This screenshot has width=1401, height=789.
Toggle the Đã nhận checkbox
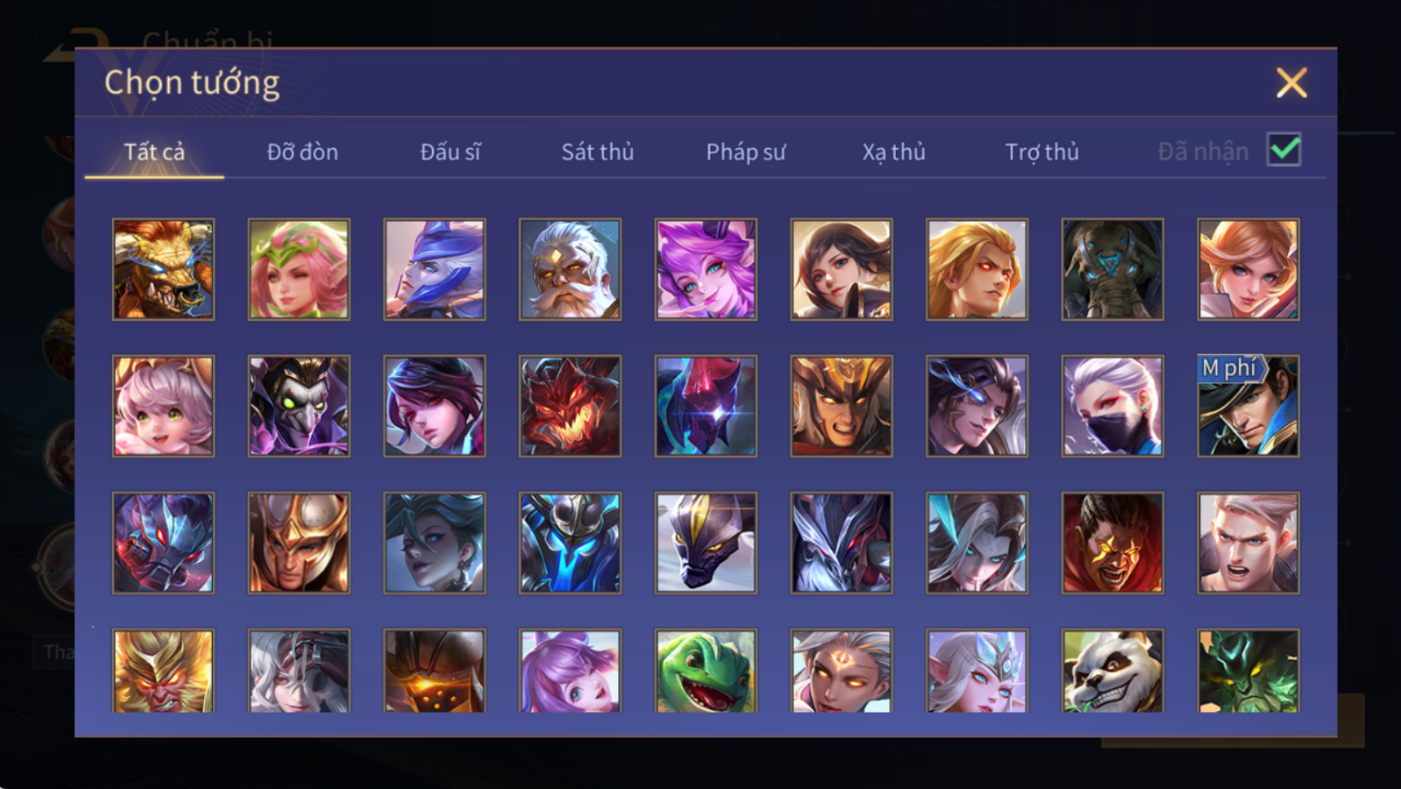point(1284,150)
